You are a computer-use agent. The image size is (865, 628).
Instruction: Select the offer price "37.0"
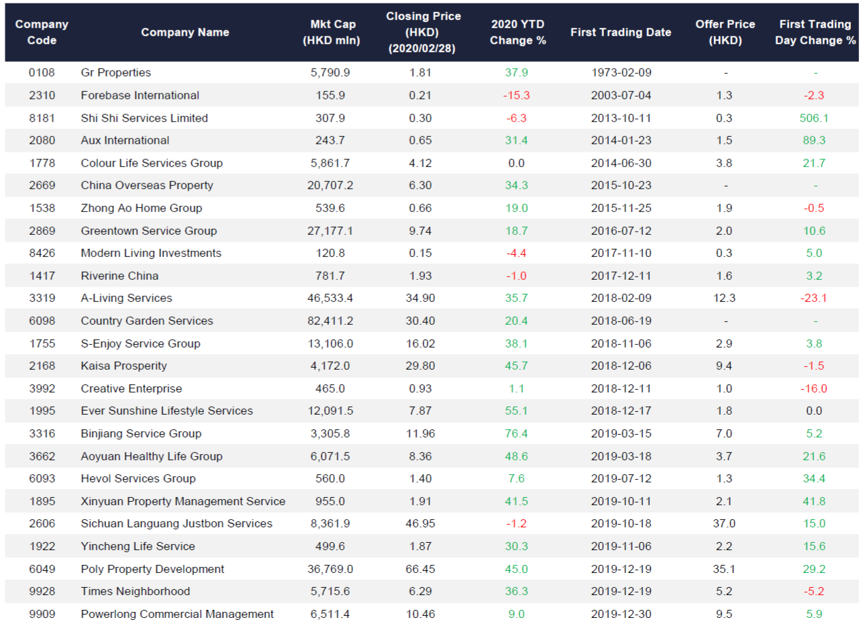click(724, 523)
